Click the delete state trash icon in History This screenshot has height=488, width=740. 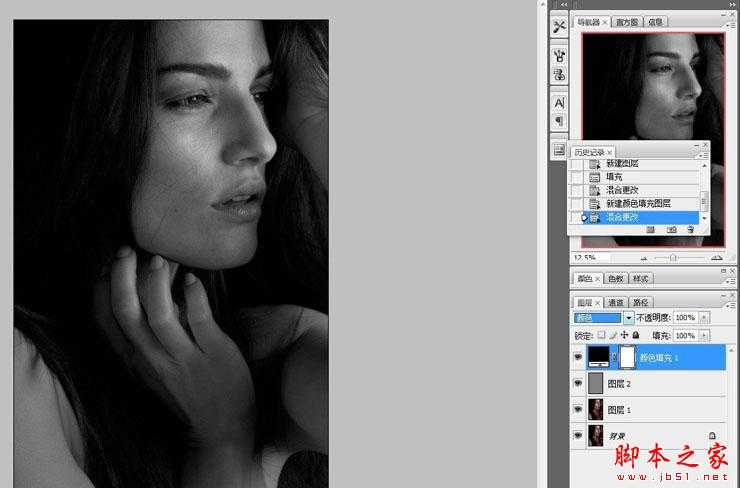(690, 229)
